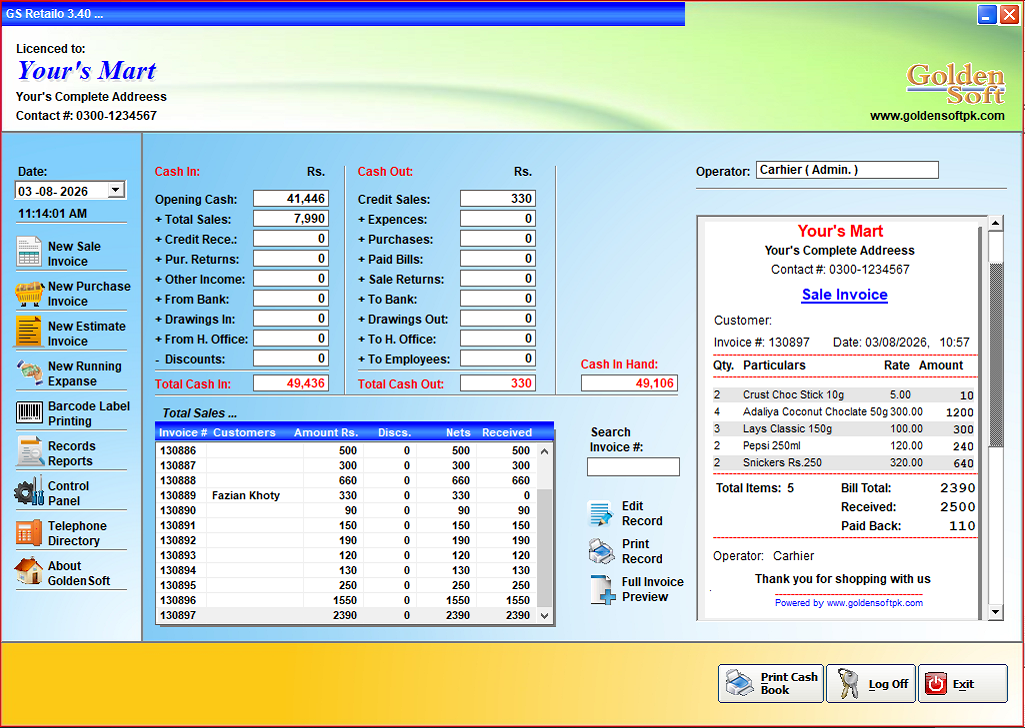Screen dimensions: 1025x728
Task: Select the invoice 130888 row
Action: point(346,480)
